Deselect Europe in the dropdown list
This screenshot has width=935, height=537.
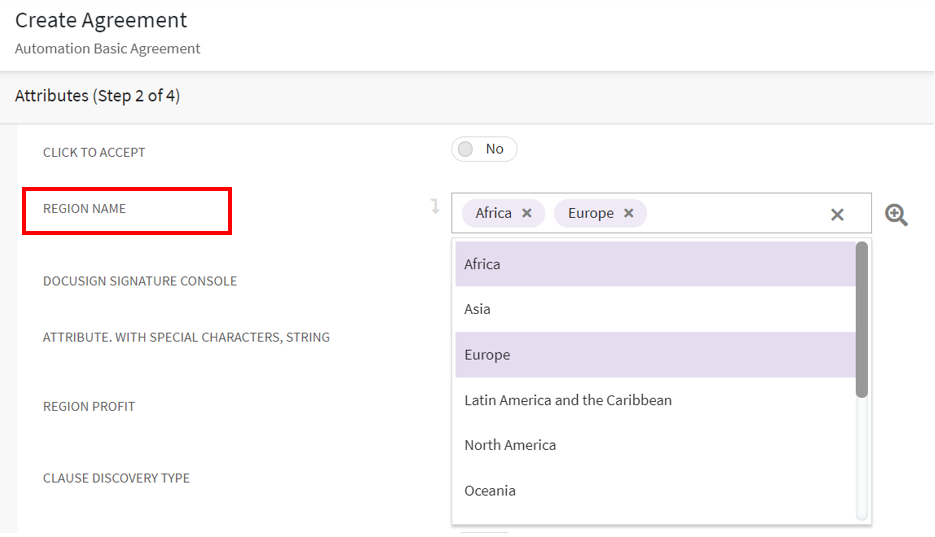tap(655, 355)
